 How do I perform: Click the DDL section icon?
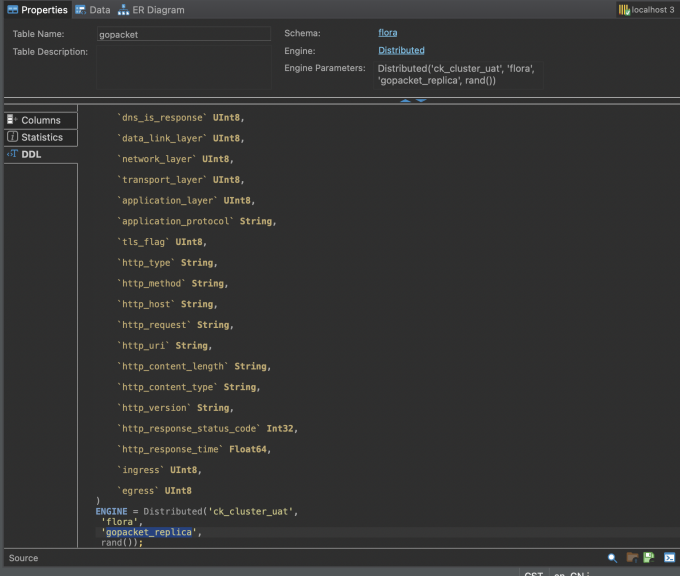pos(12,154)
